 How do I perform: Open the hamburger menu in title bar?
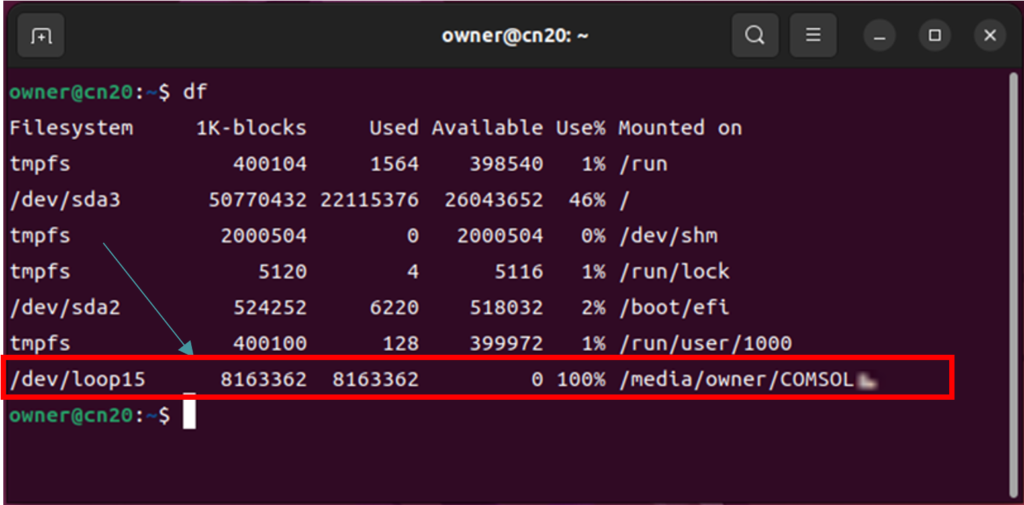(x=813, y=36)
